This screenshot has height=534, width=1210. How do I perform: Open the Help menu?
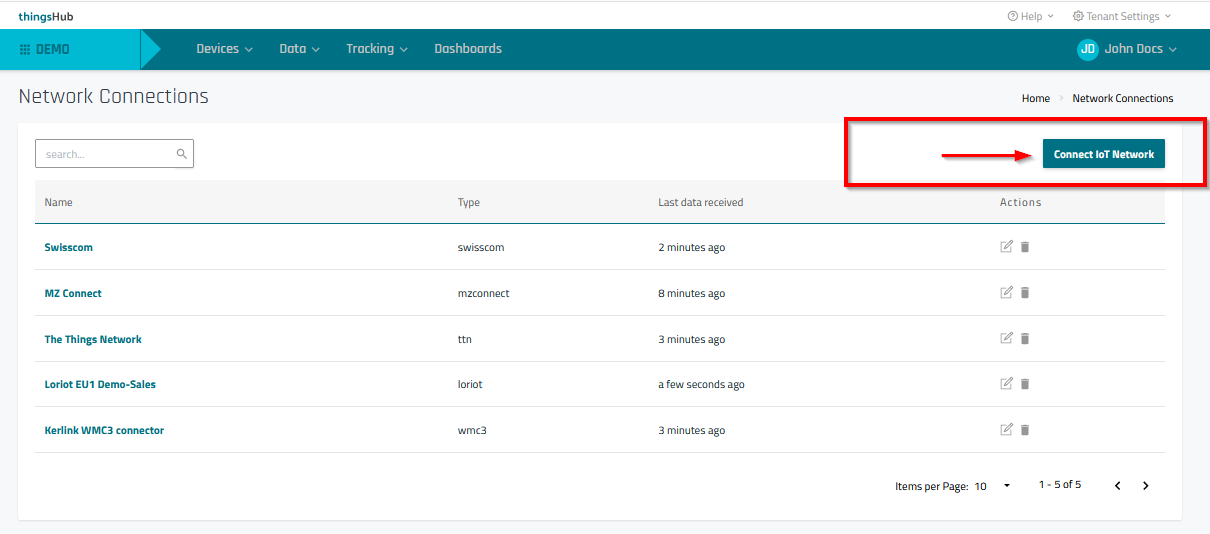(1030, 16)
